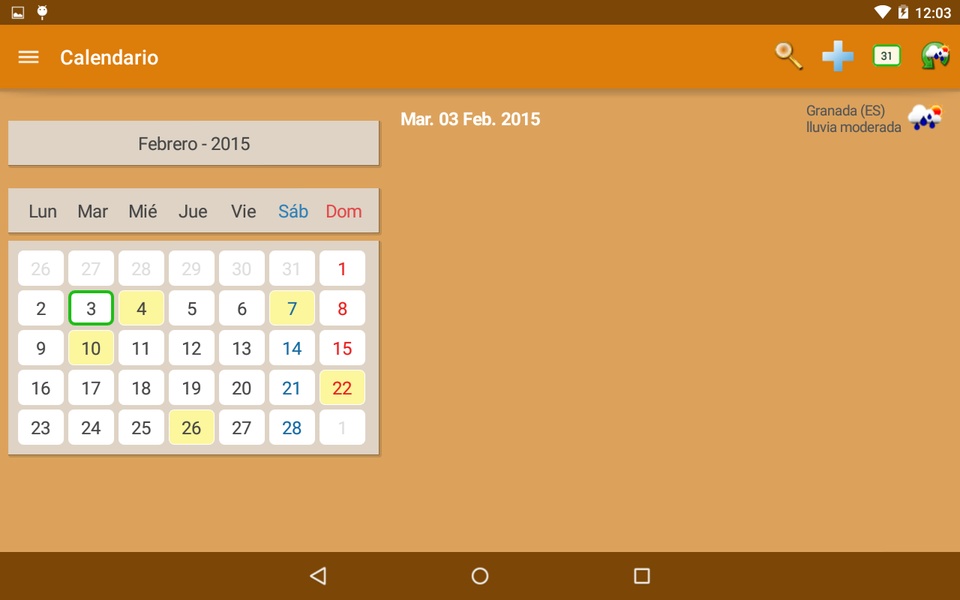The height and width of the screenshot is (600, 960).
Task: Select day 24 in the calendar
Action: click(91, 427)
